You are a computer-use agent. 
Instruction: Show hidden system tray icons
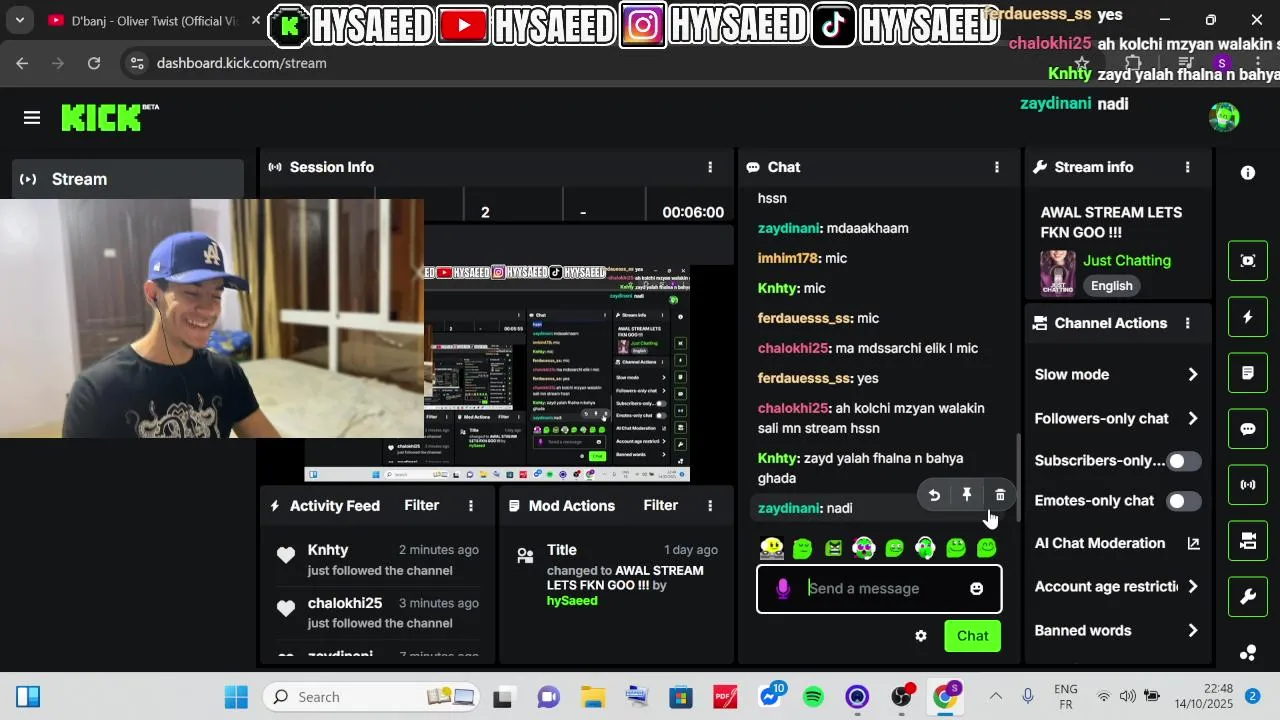(x=995, y=697)
